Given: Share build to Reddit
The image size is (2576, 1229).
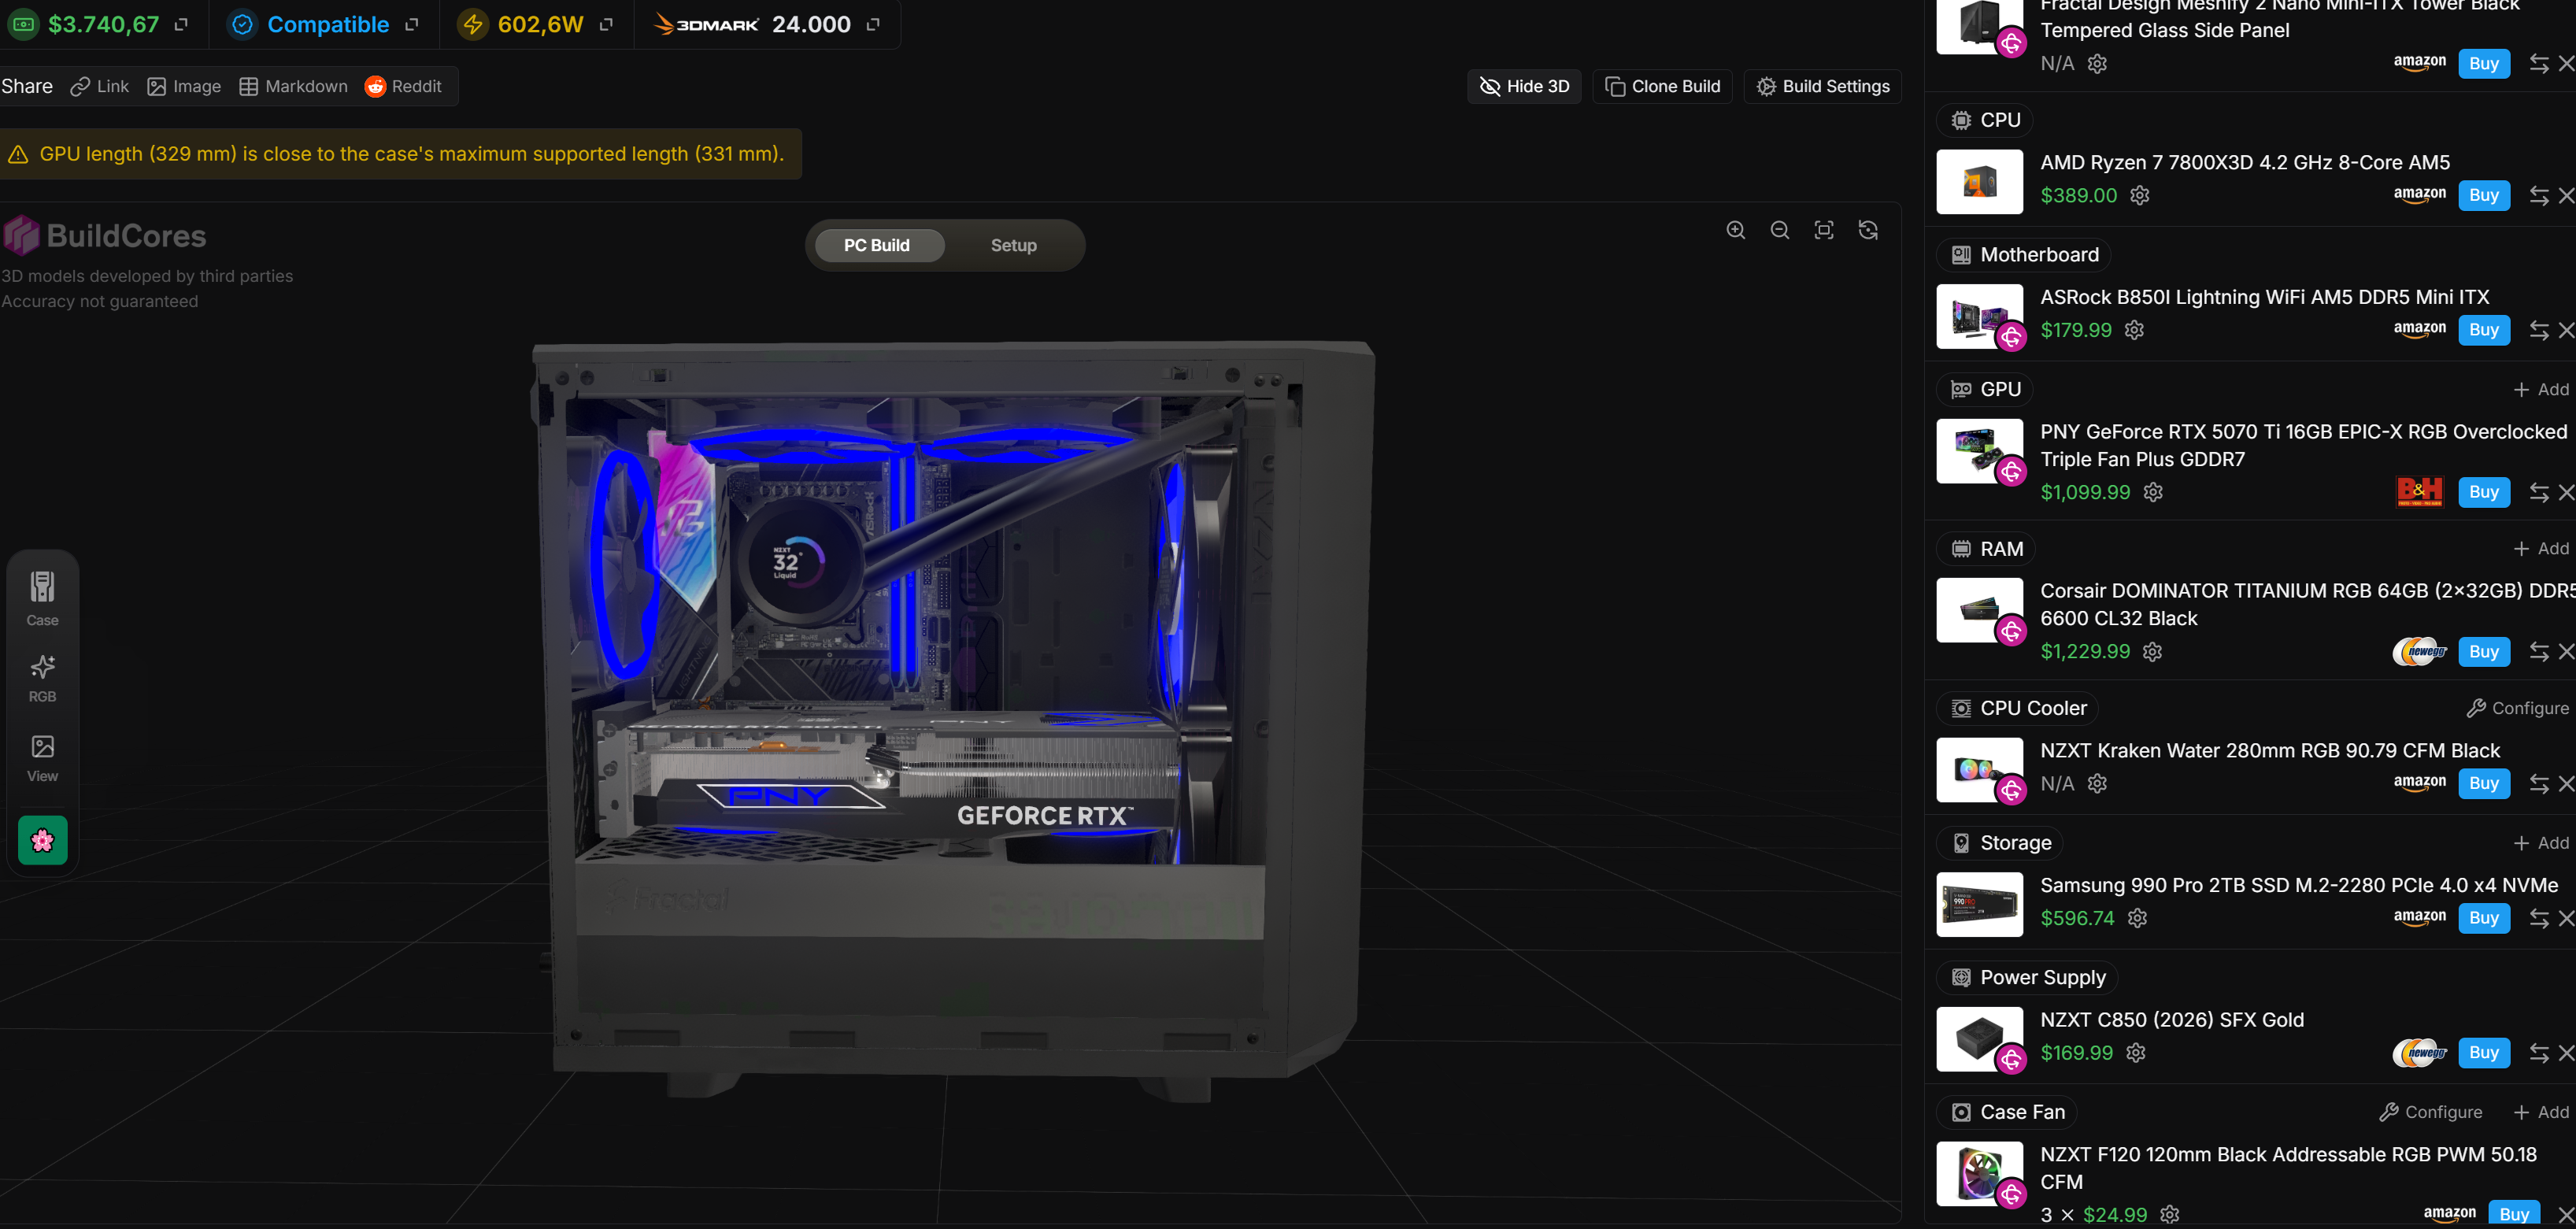Looking at the screenshot, I should coord(403,86).
